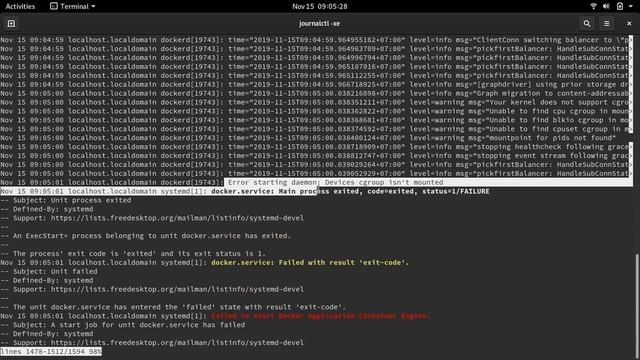Click the 'journalctl -xe' window title
The width and height of the screenshot is (640, 360).
click(320, 24)
